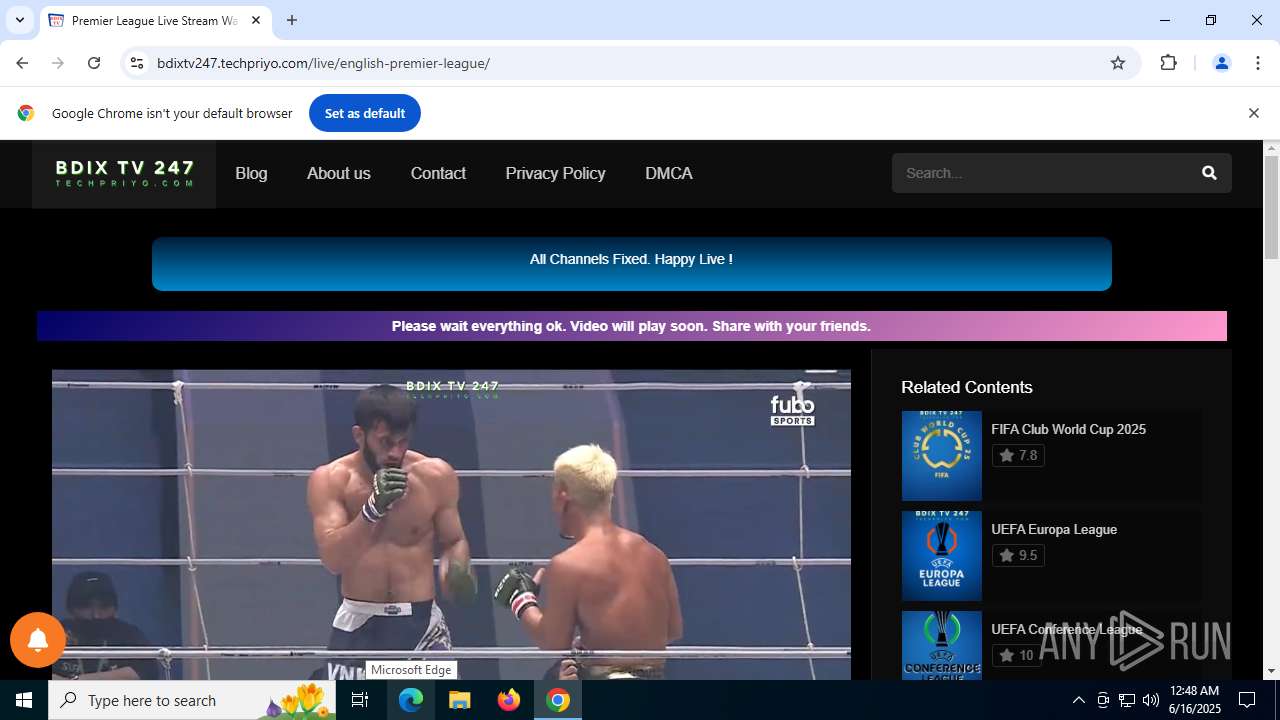Open Chrome profile avatar icon
The height and width of the screenshot is (720, 1280).
coord(1221,63)
